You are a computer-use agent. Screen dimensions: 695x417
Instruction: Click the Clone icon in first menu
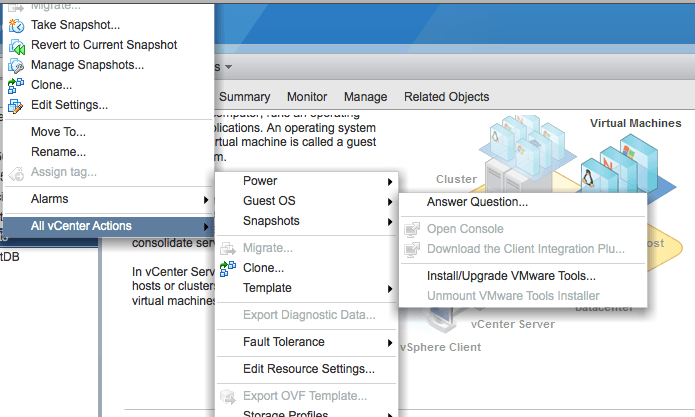15,85
